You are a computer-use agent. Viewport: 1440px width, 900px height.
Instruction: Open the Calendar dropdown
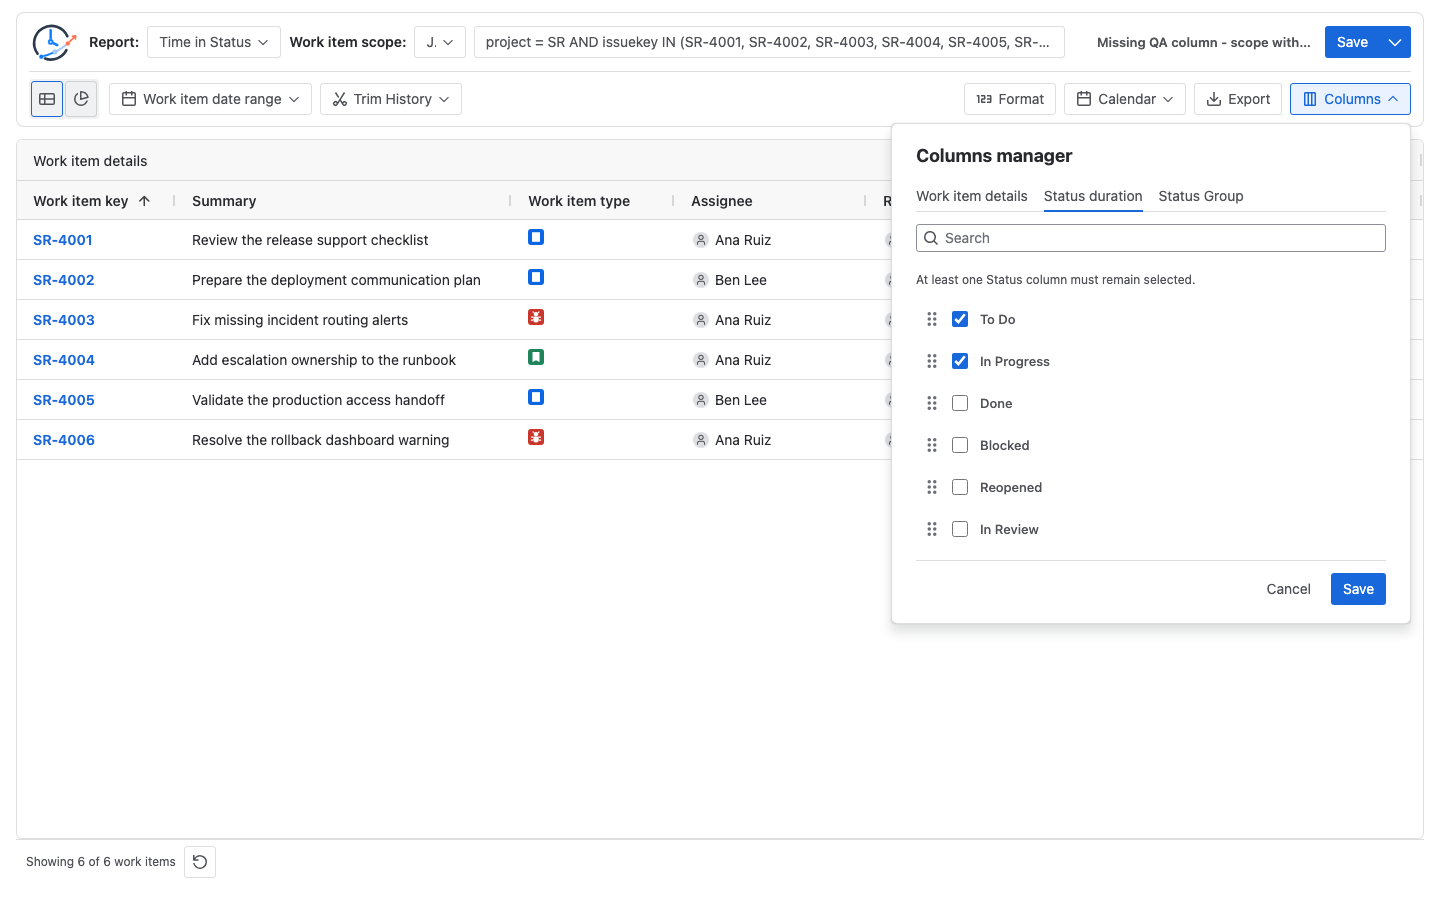click(x=1125, y=99)
